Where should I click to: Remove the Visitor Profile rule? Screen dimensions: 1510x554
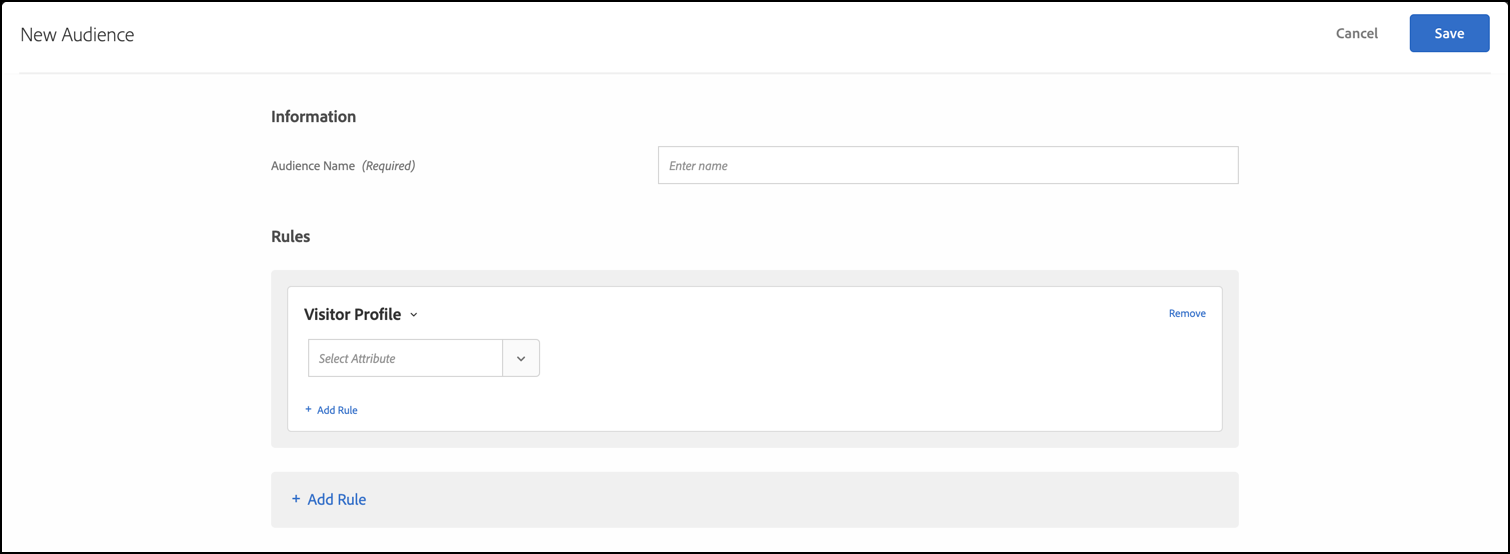click(x=1187, y=313)
